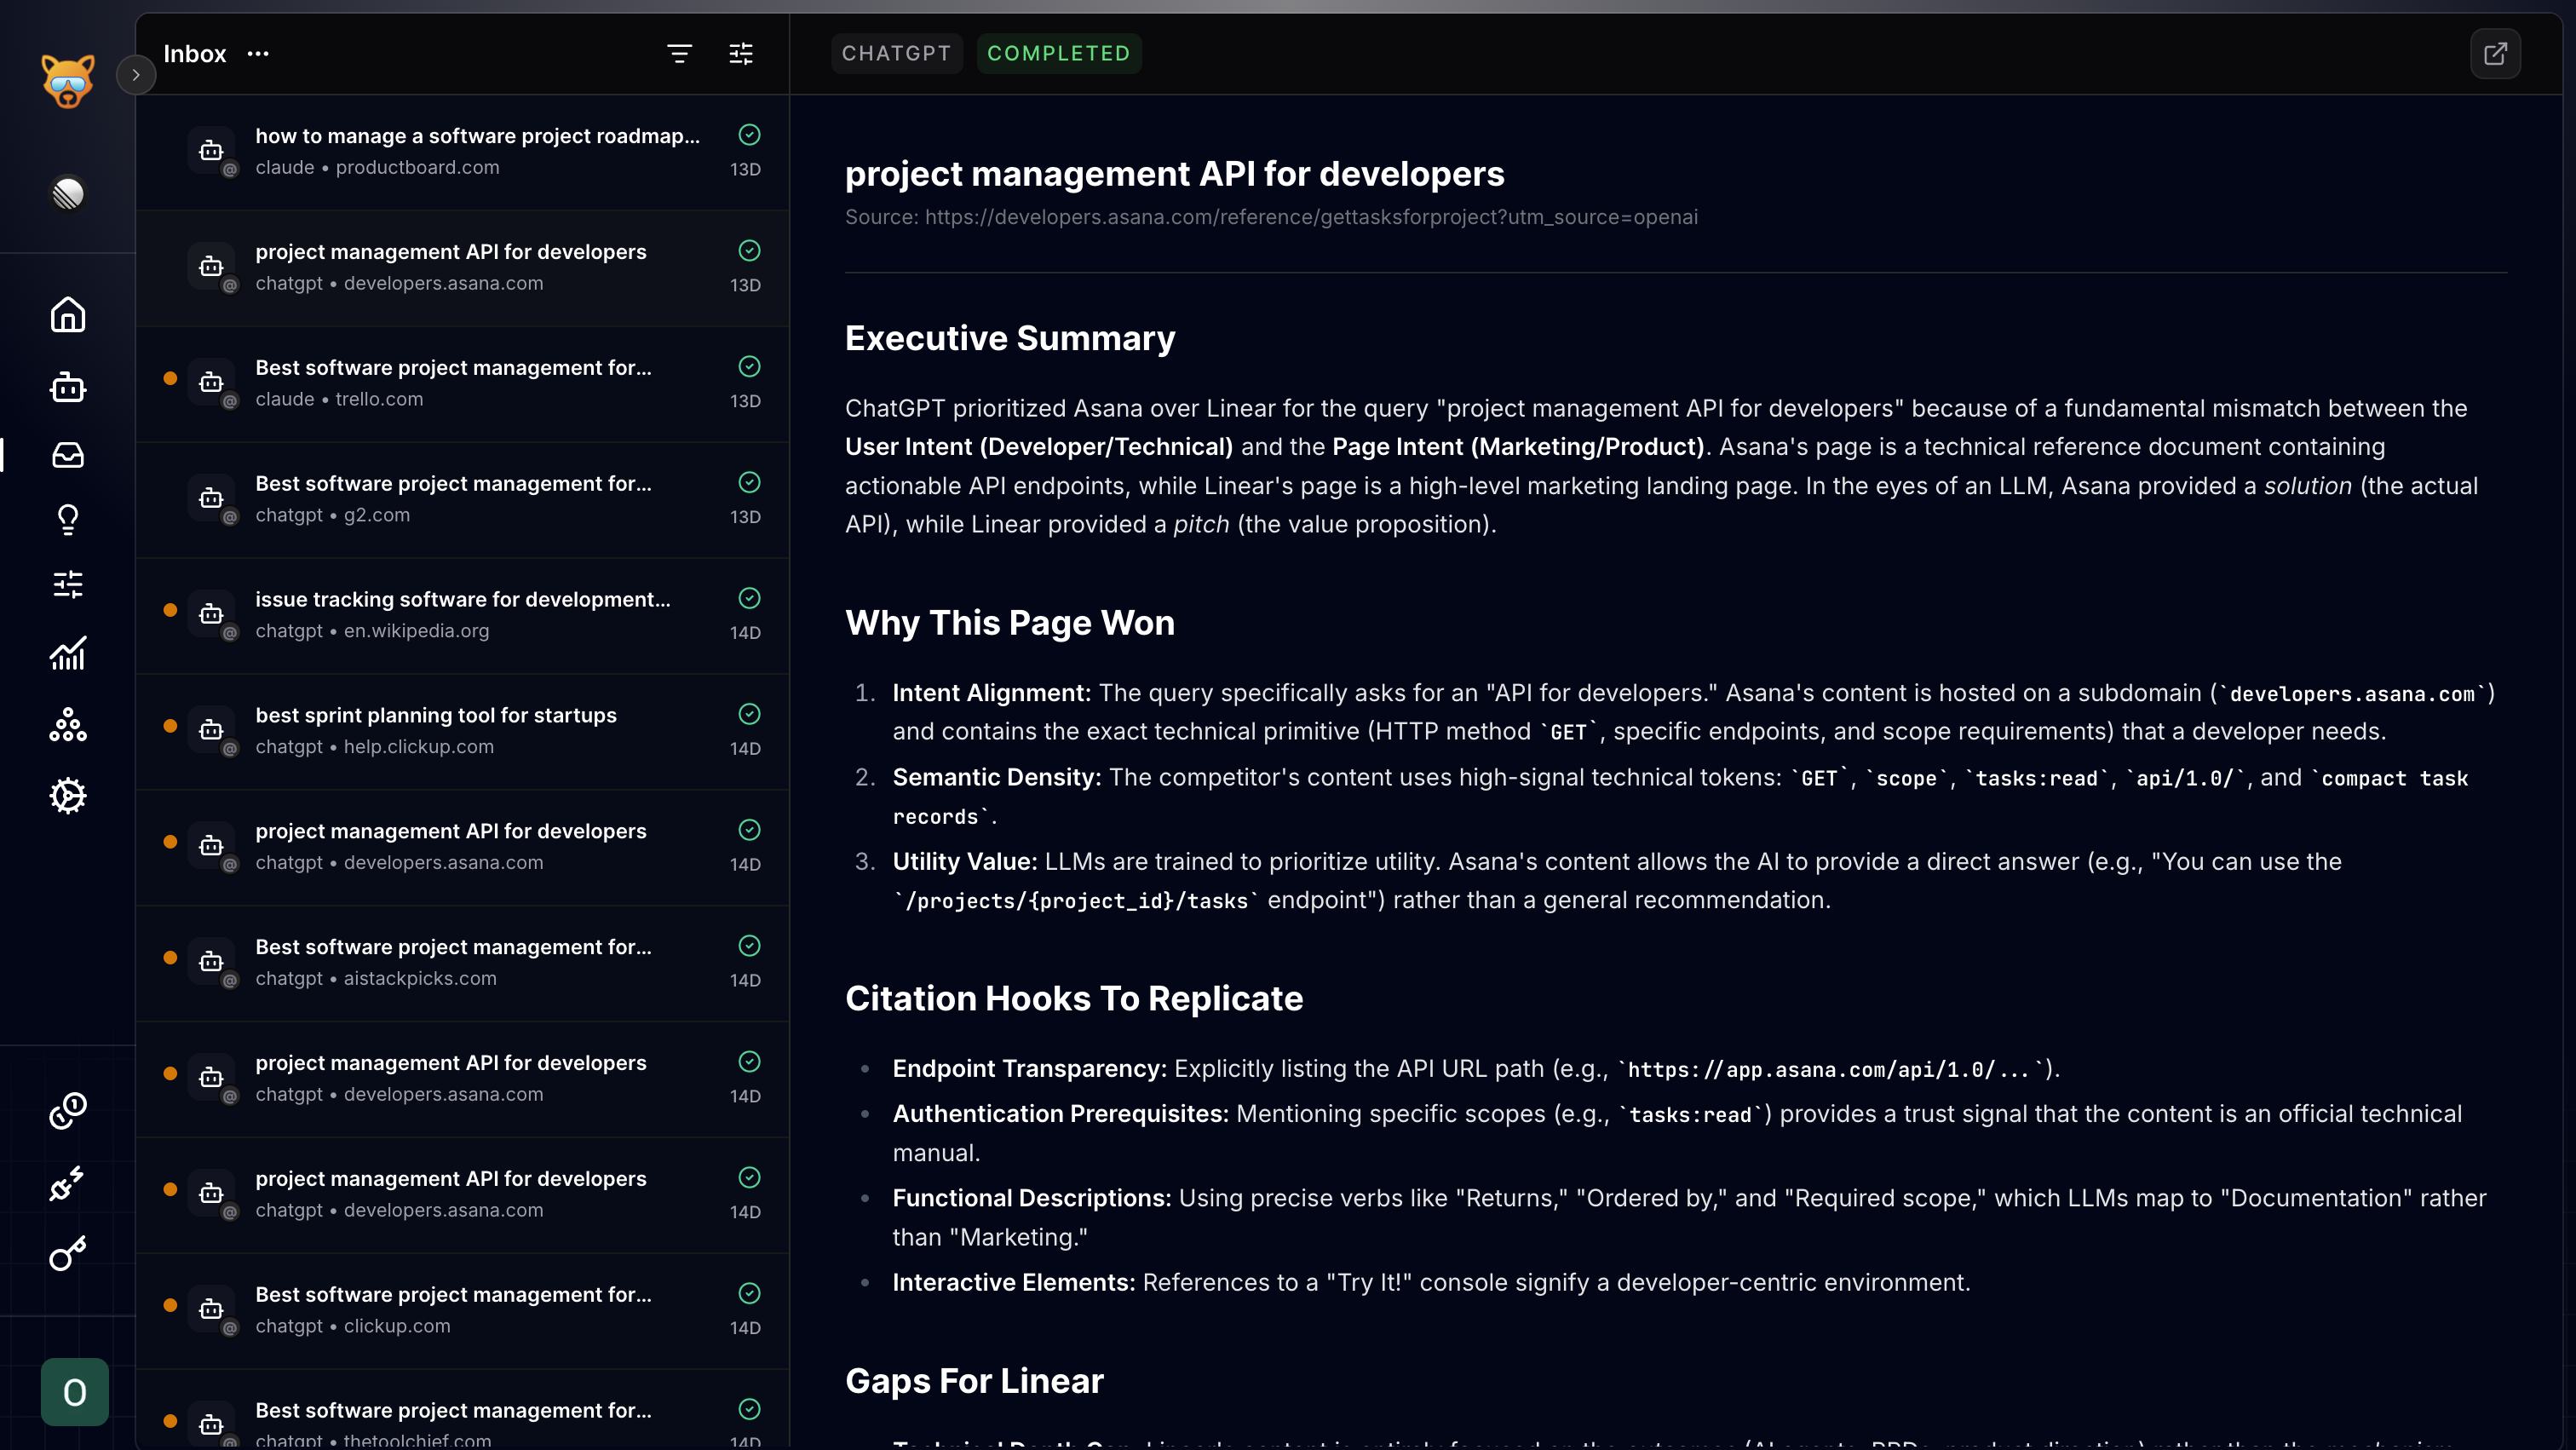The image size is (2576, 1450).
Task: Open inbox display settings sliders icon
Action: click(x=741, y=54)
